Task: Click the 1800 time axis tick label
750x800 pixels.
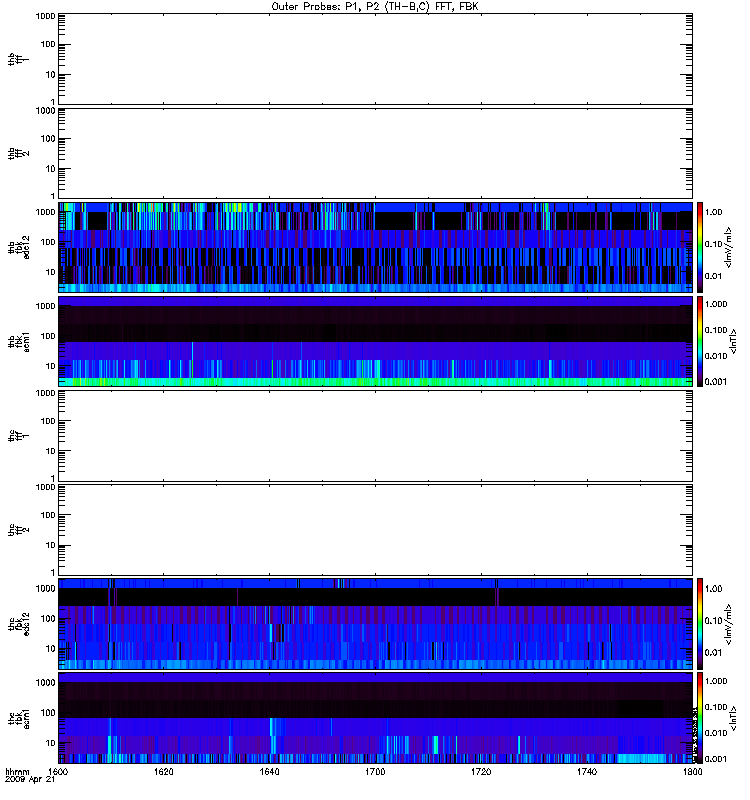Action: coord(690,773)
